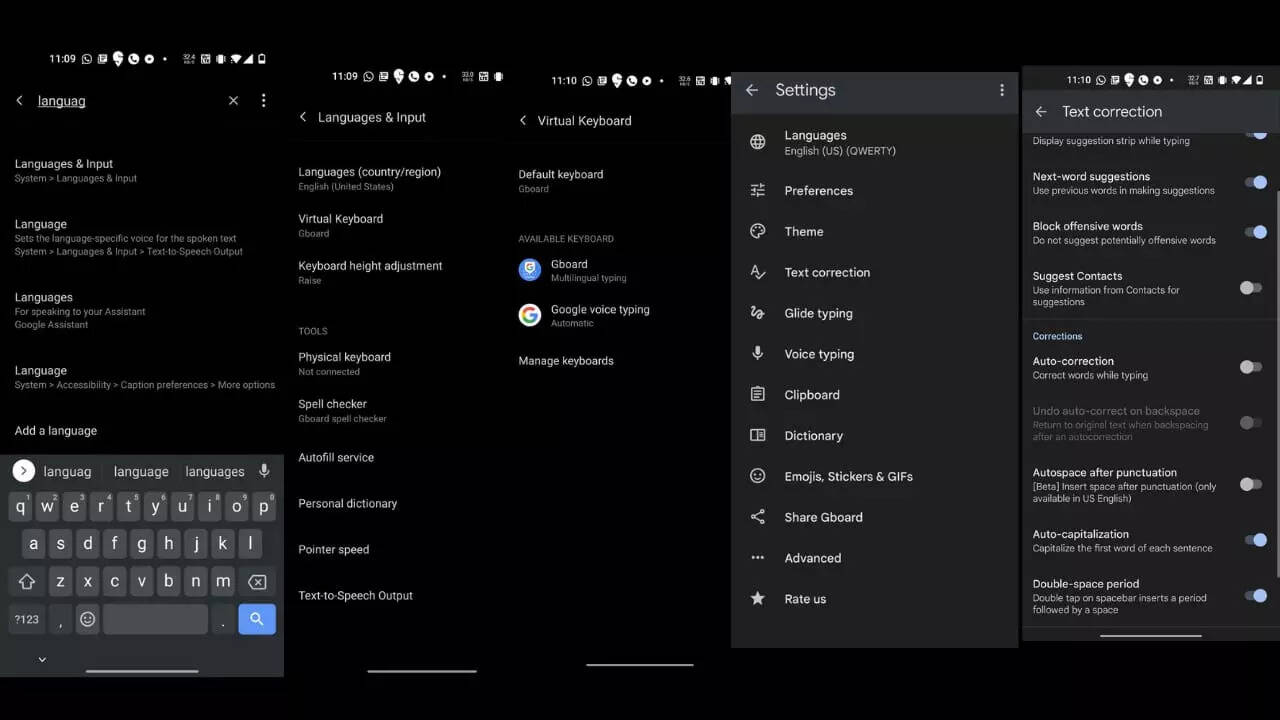Viewport: 1280px width, 720px height.
Task: Open three-dot menu in search screen
Action: [264, 100]
